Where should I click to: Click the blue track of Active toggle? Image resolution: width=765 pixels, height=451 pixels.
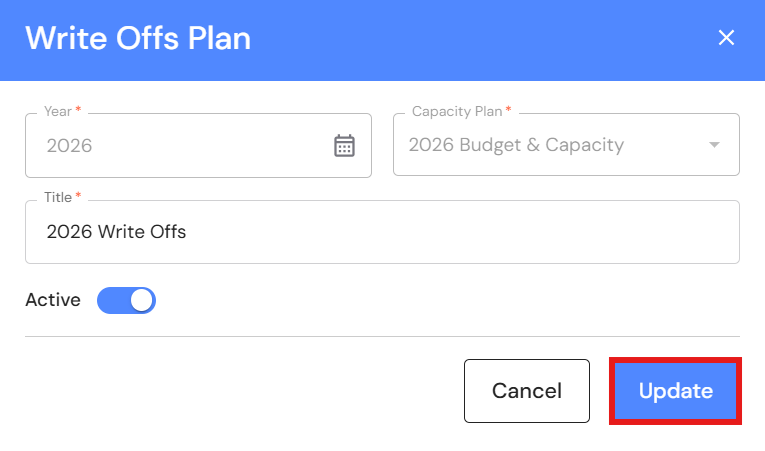[x=111, y=300]
